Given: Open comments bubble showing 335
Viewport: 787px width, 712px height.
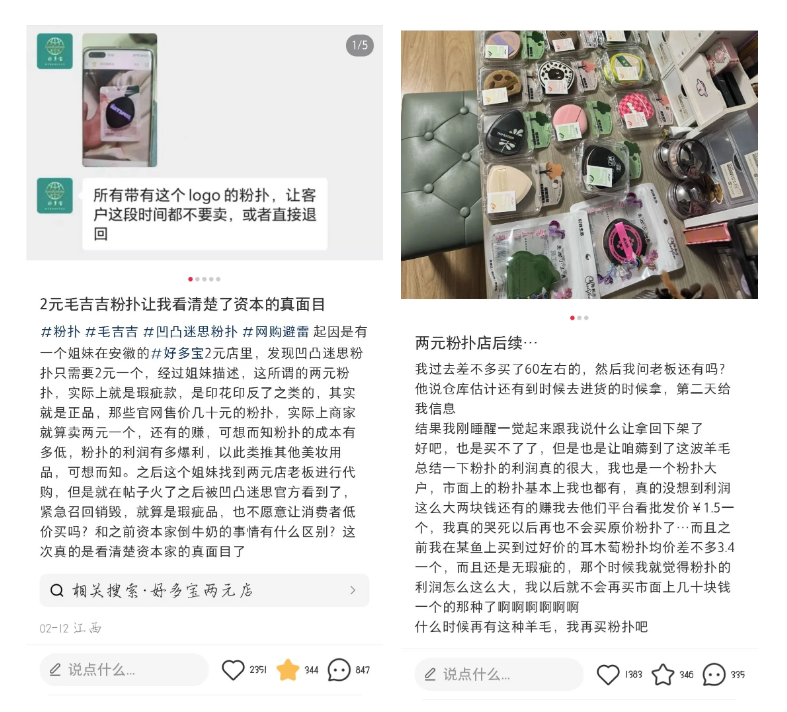Looking at the screenshot, I should coord(714,674).
